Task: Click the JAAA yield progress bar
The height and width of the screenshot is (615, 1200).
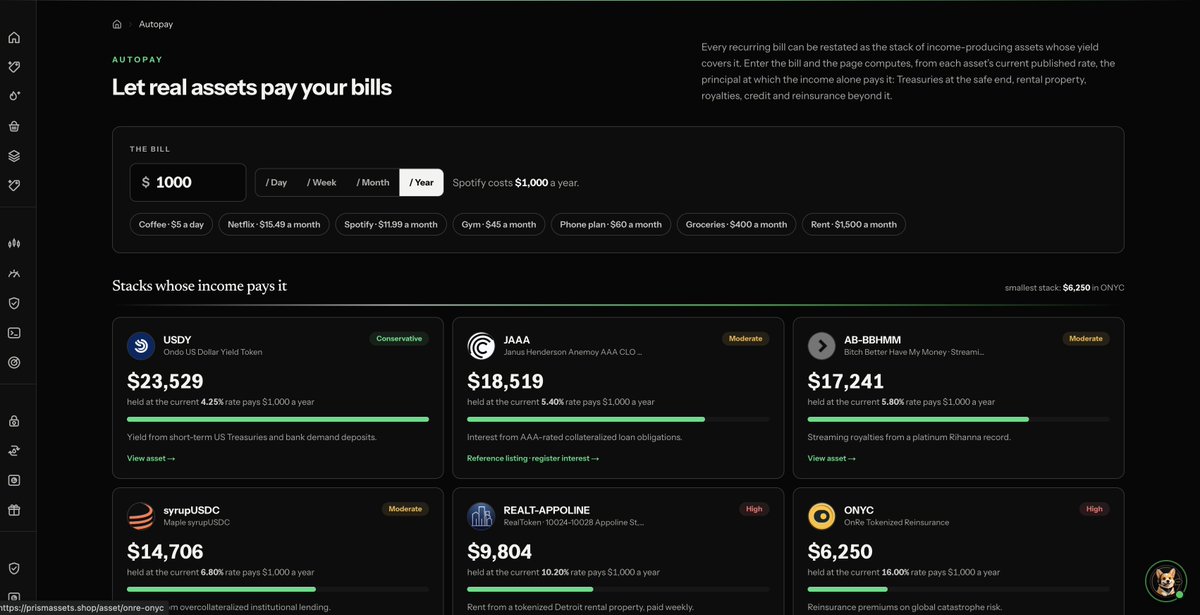Action: 618,419
